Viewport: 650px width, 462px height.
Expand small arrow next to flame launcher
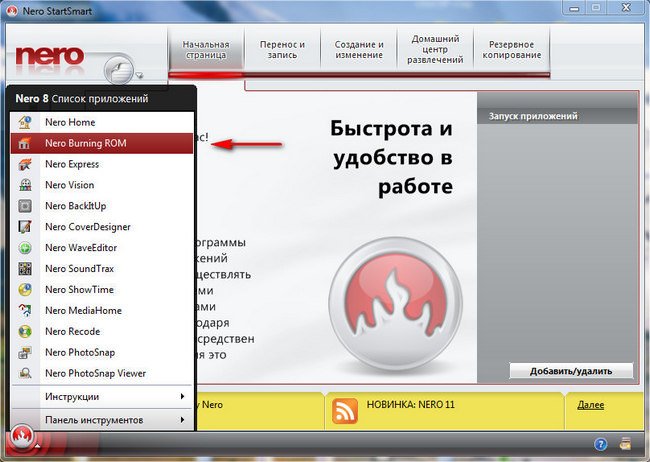coord(38,446)
